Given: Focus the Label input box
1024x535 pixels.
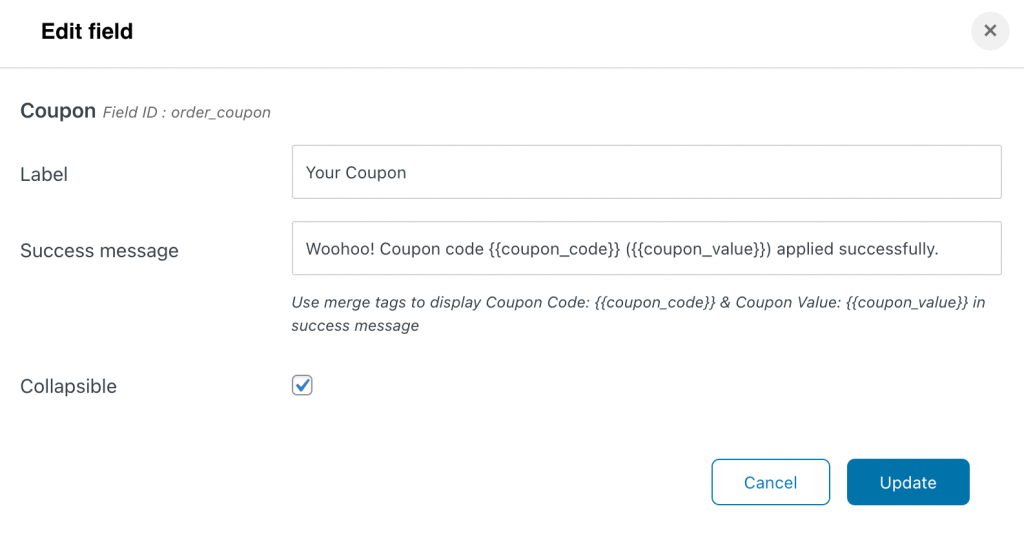Looking at the screenshot, I should [x=647, y=172].
